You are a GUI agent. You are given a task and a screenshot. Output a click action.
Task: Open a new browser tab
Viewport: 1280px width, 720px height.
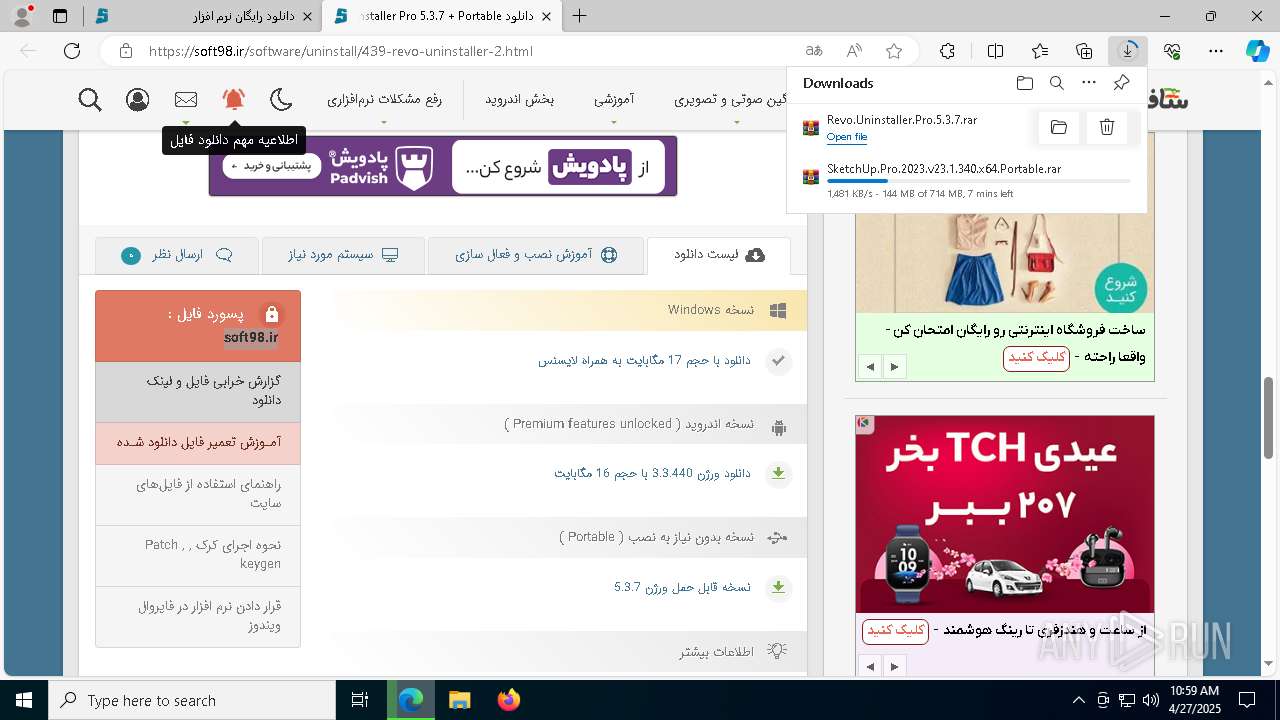580,16
